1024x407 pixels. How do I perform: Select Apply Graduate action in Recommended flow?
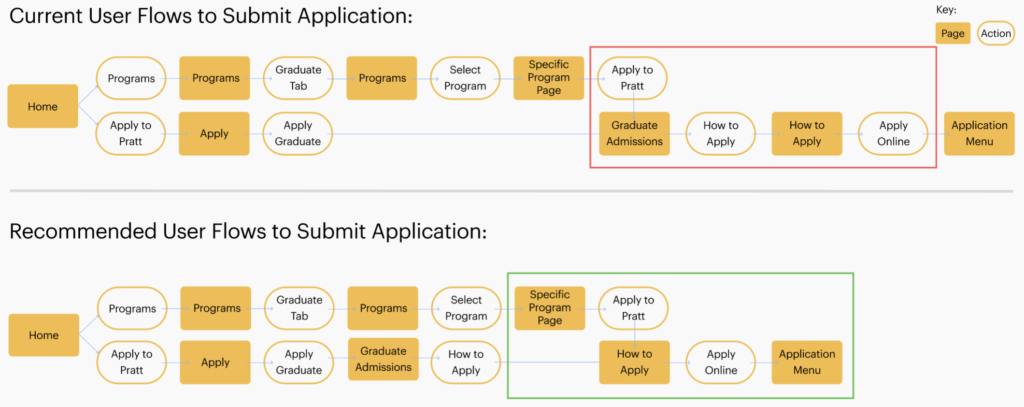[300, 363]
